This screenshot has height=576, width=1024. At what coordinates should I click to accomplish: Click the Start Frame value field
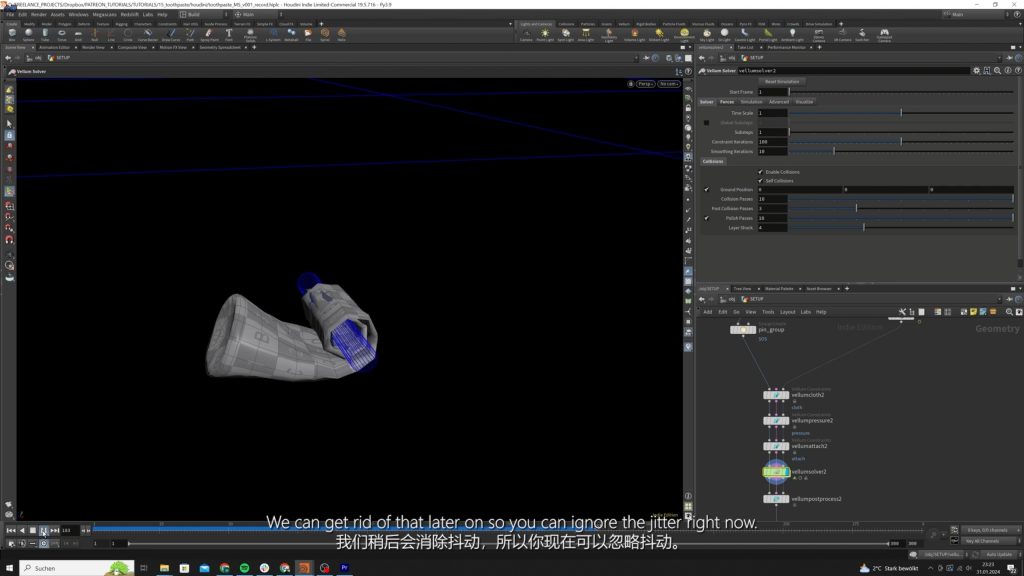click(x=772, y=92)
